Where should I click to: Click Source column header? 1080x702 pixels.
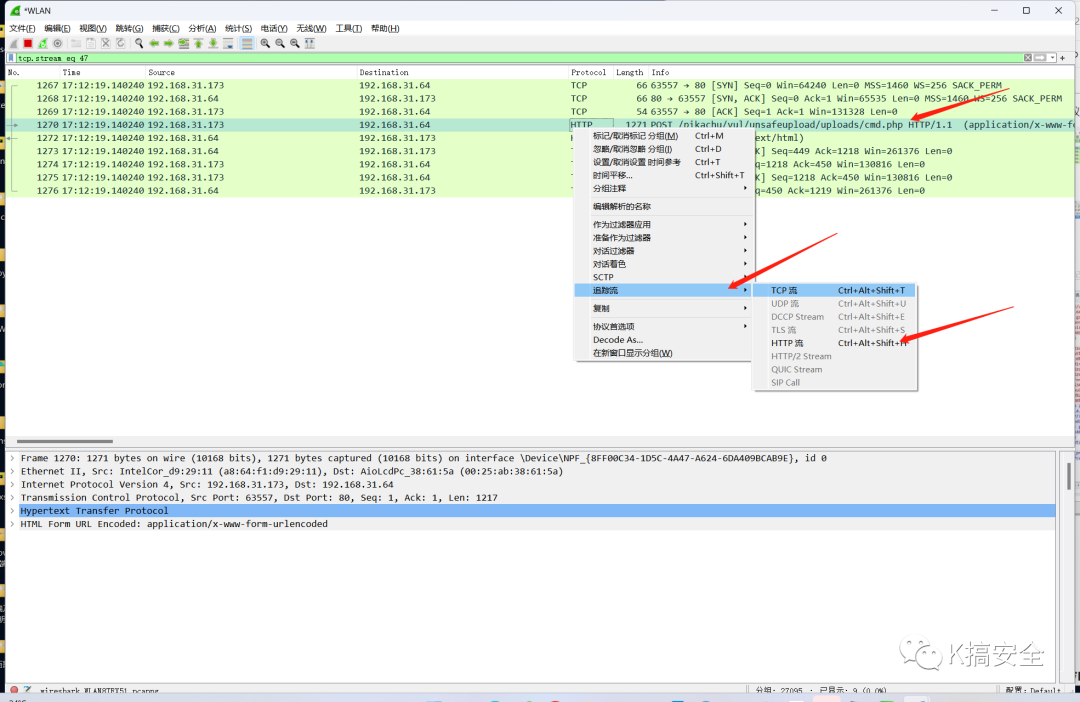click(251, 72)
